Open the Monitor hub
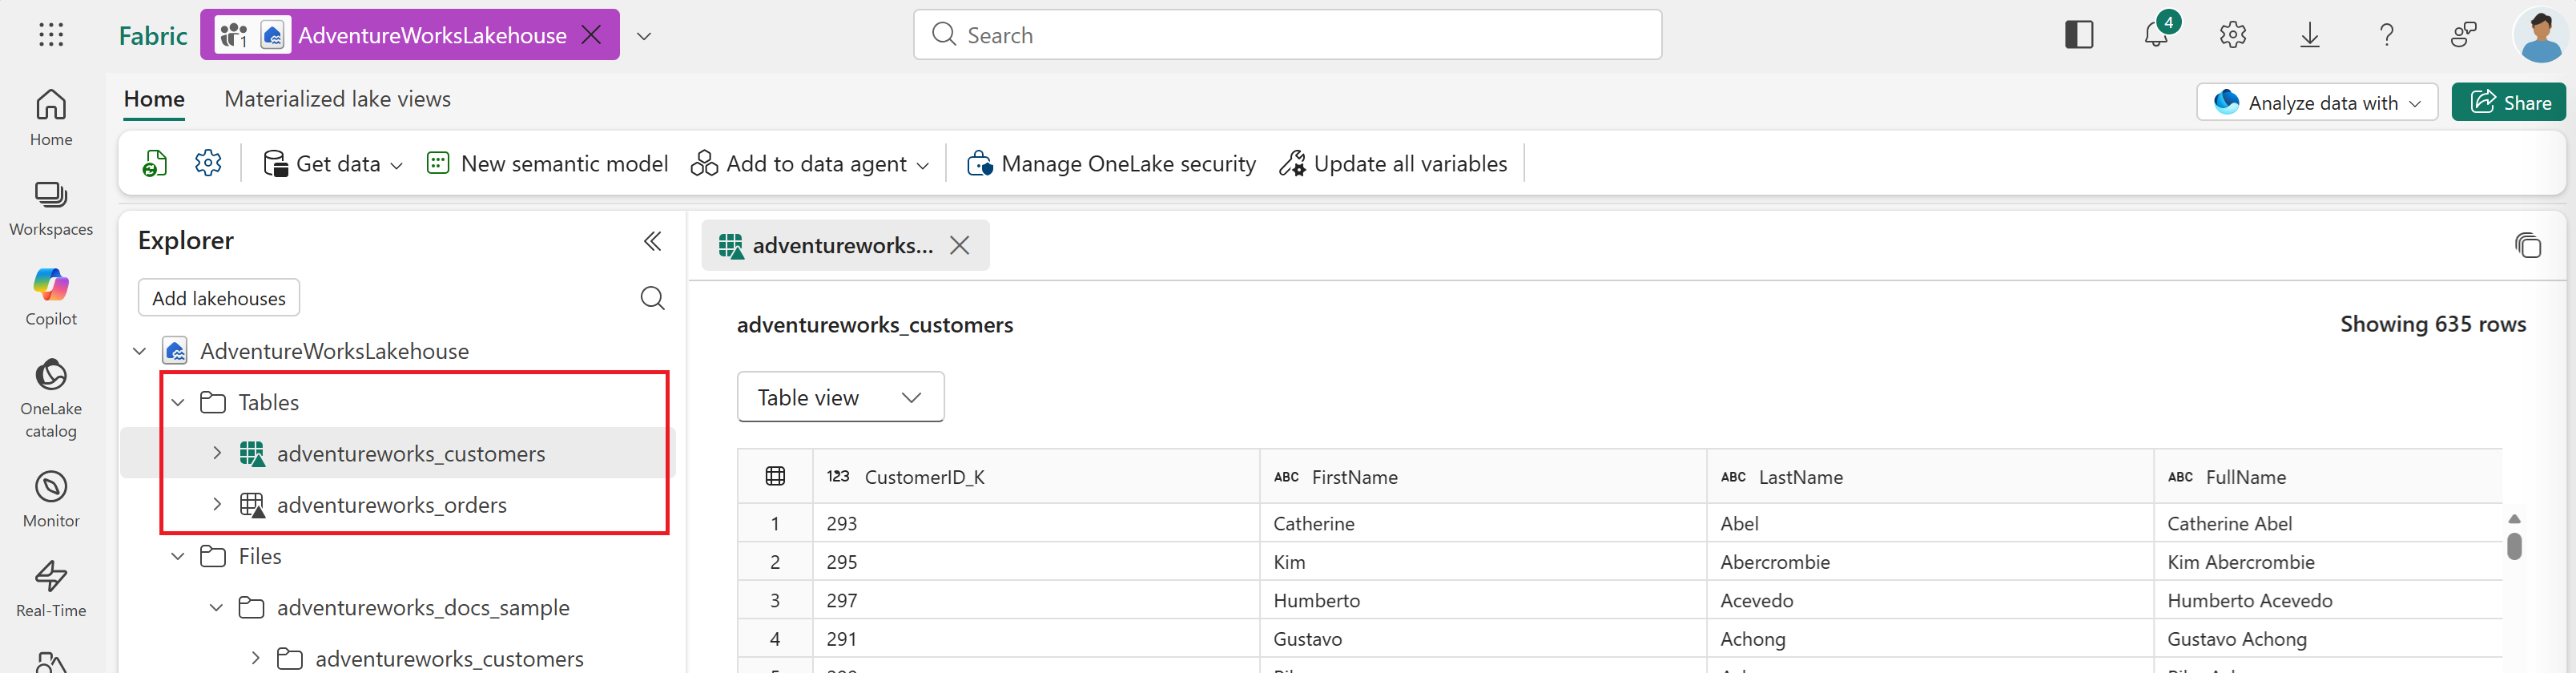This screenshot has height=673, width=2576. (x=51, y=499)
